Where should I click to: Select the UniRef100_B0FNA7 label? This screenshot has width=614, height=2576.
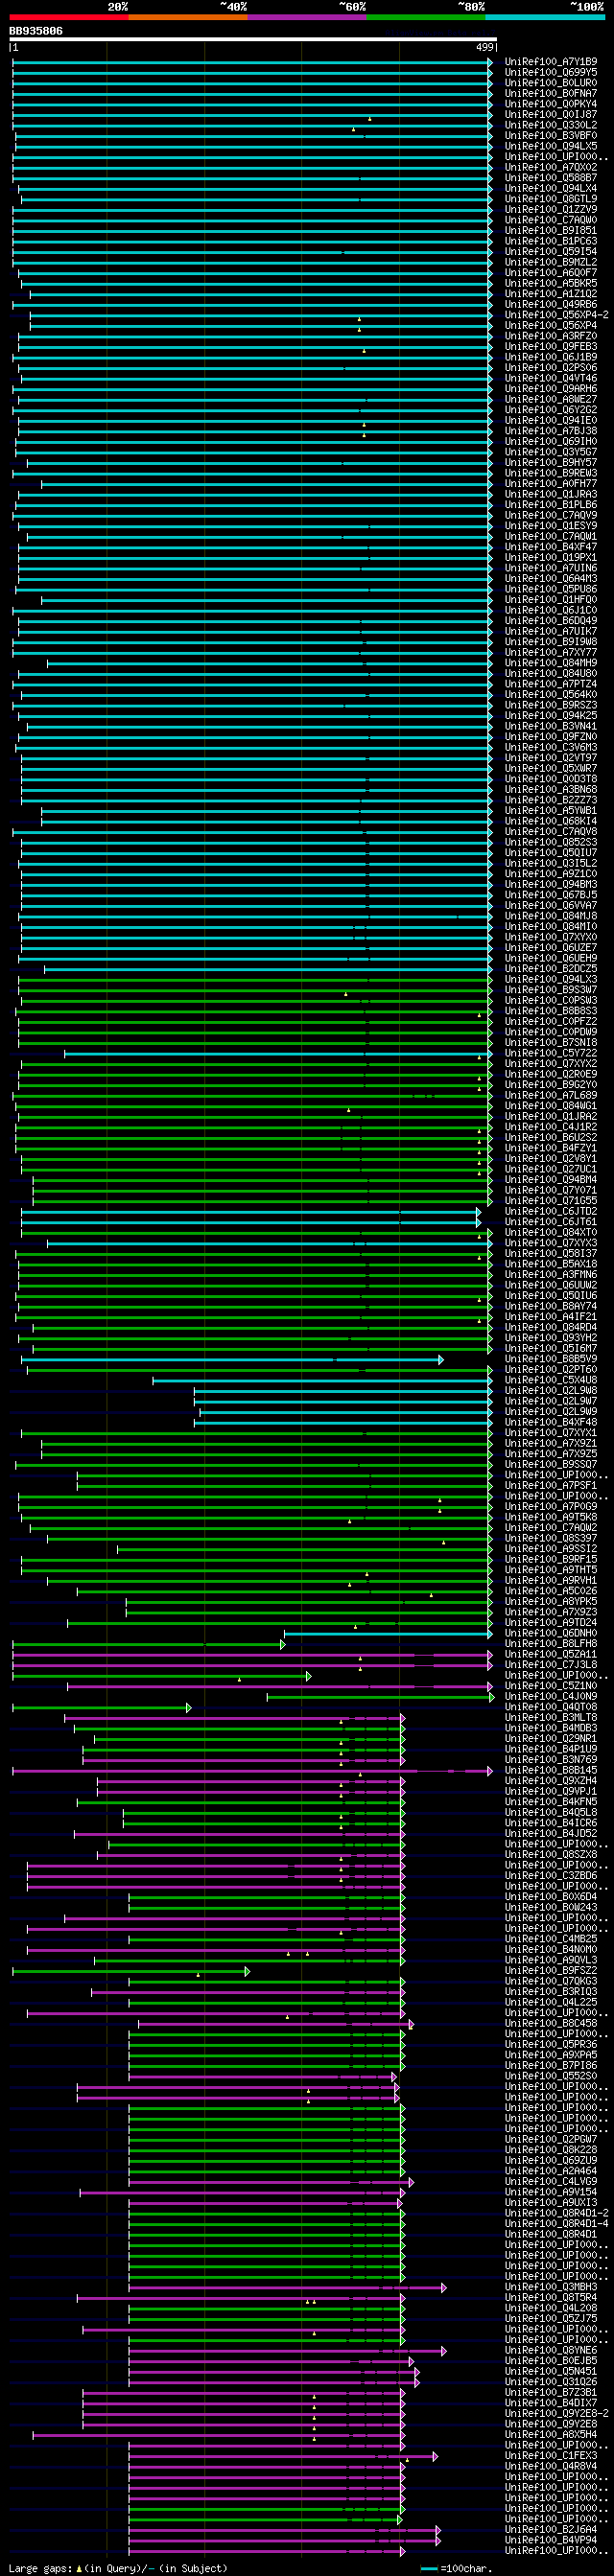click(551, 93)
